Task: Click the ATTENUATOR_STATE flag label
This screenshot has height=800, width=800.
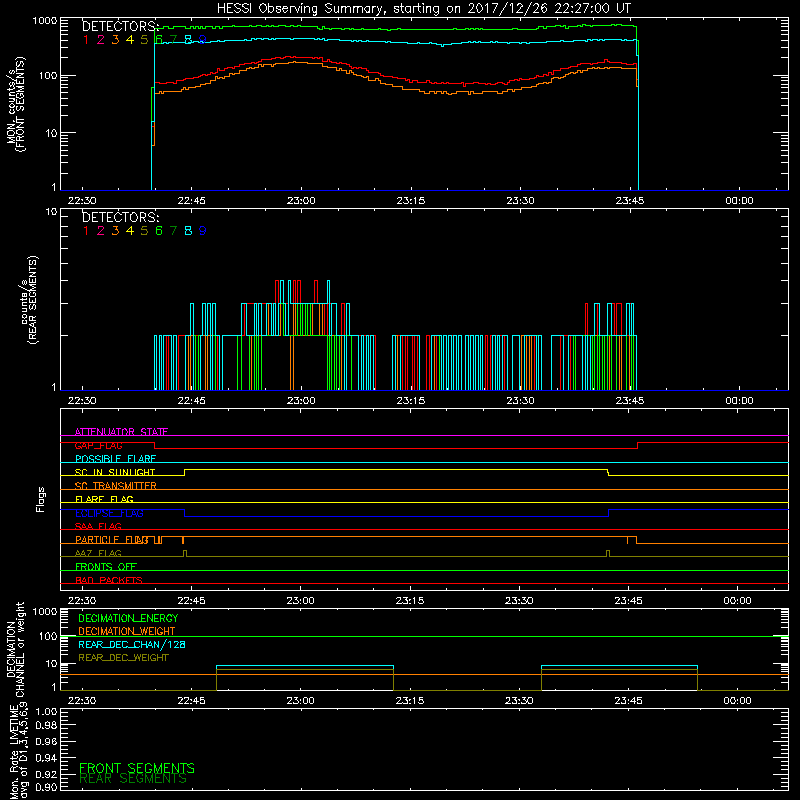Action: coord(121,432)
